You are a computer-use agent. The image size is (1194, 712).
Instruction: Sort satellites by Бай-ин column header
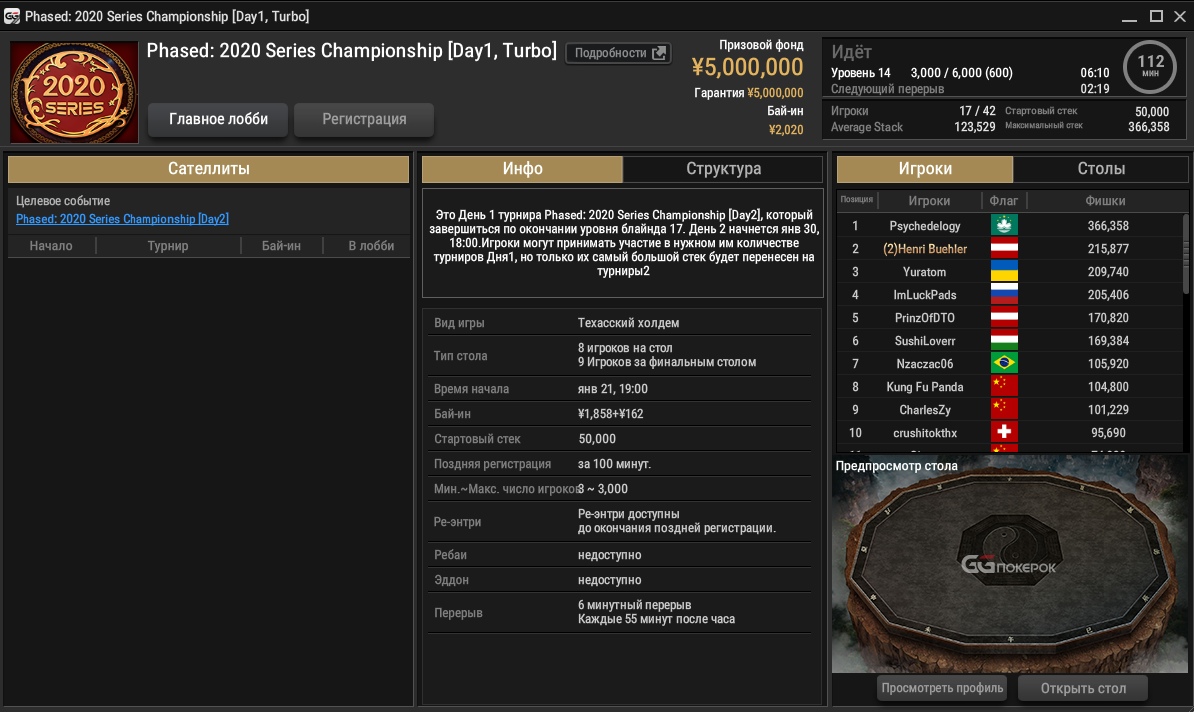click(281, 246)
